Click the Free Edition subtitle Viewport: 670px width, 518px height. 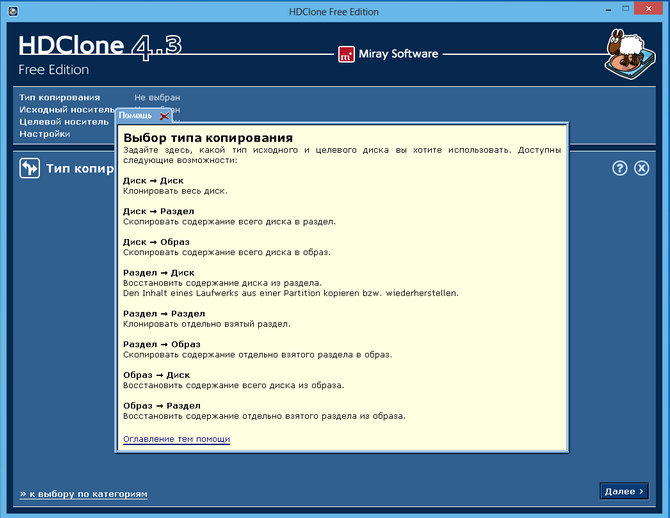click(x=53, y=70)
